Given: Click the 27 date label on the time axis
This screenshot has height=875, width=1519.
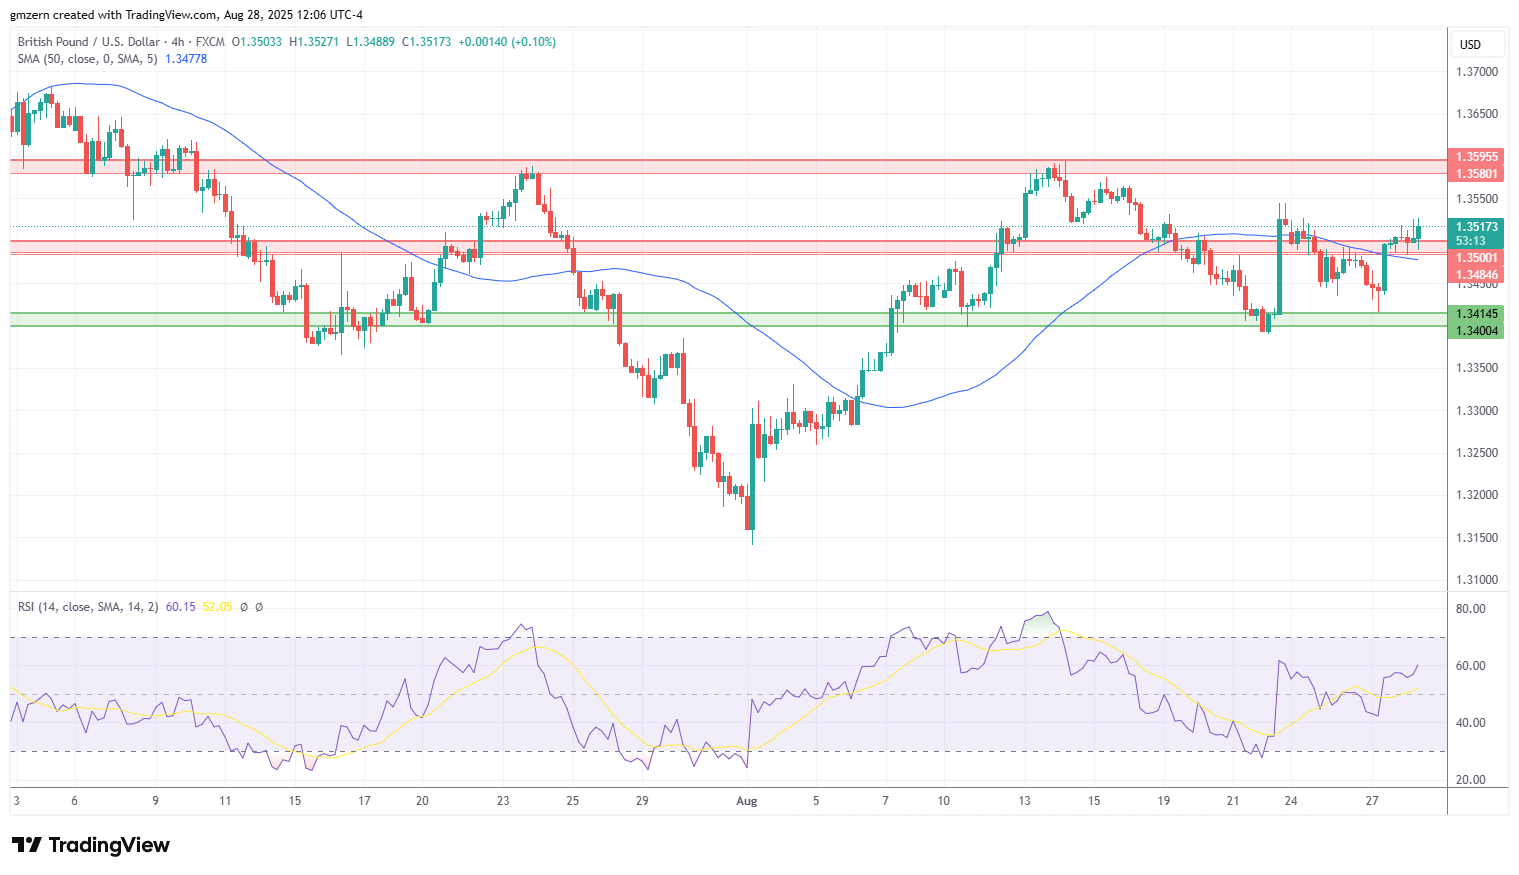Looking at the screenshot, I should pos(1372,801).
